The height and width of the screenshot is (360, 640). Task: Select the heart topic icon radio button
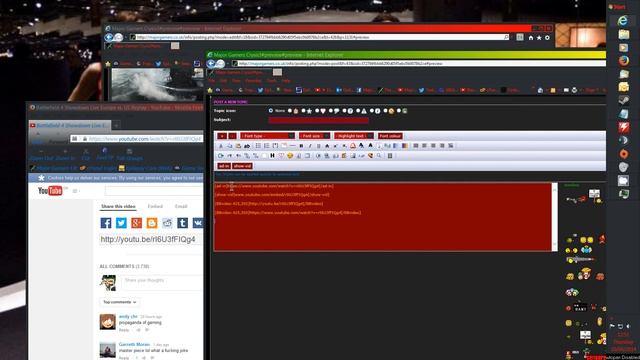tap(317, 111)
